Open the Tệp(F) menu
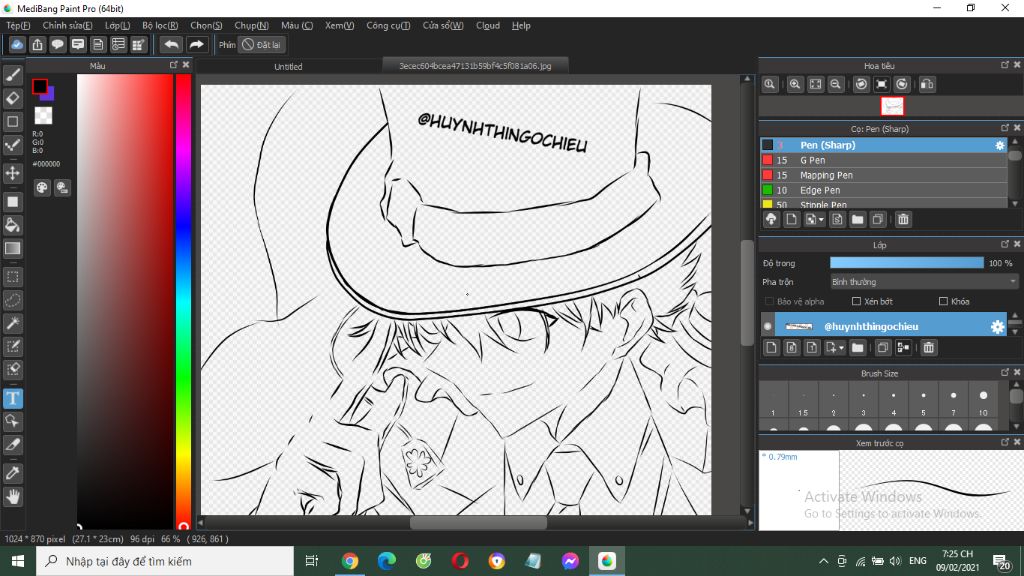This screenshot has width=1024, height=576. coord(18,25)
